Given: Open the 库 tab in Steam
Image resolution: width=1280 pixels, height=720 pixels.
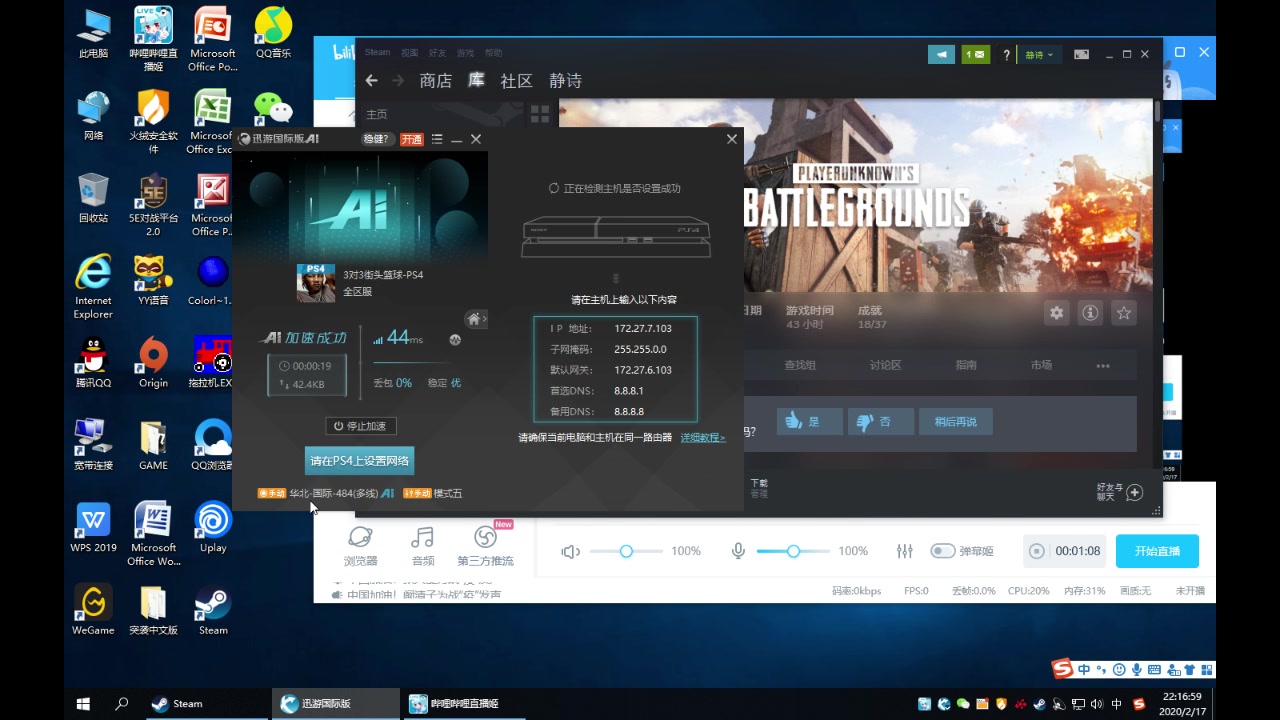Looking at the screenshot, I should pyautogui.click(x=477, y=80).
